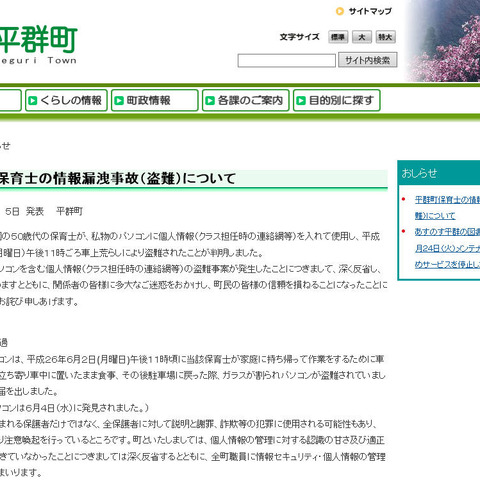
Task: Open the あすのす平群の図書 news link
Action: tap(447, 248)
